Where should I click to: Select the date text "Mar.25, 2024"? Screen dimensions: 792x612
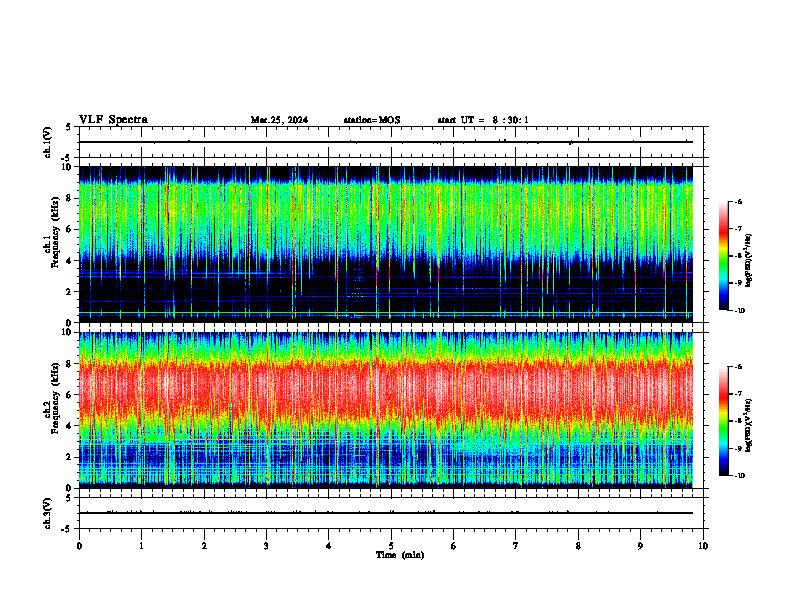tap(279, 120)
